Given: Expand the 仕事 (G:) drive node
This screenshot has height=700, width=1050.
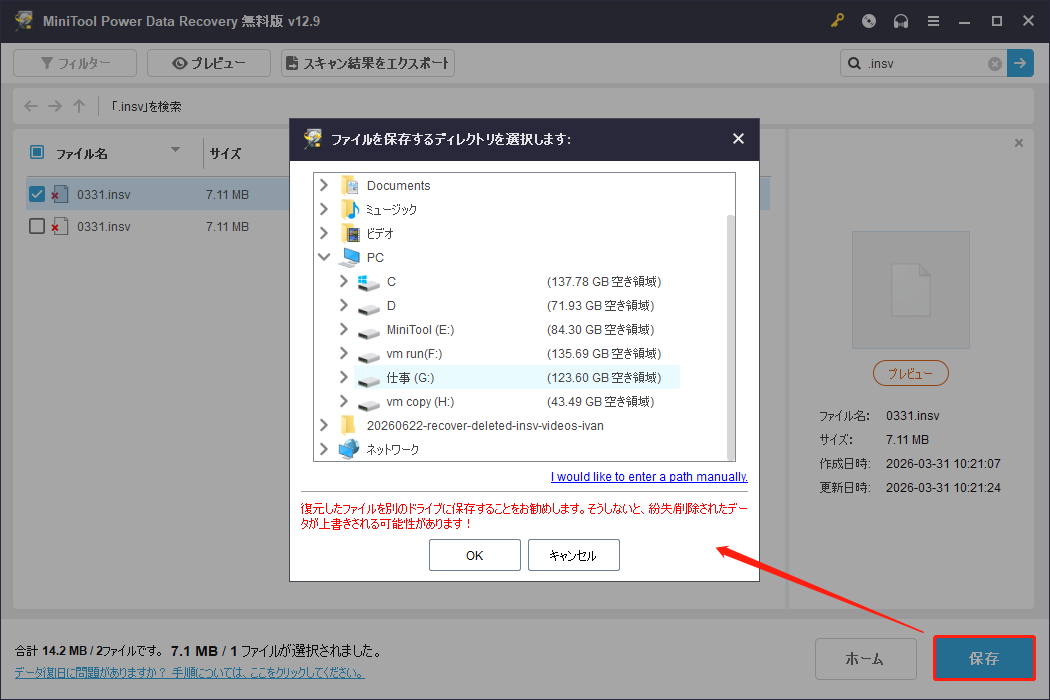Looking at the screenshot, I should coord(344,378).
